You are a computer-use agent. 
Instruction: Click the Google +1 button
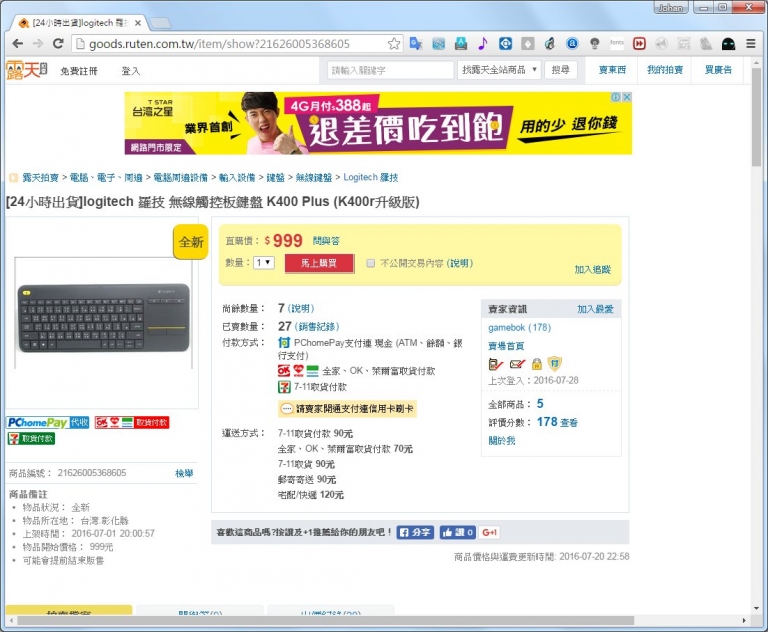[x=489, y=532]
